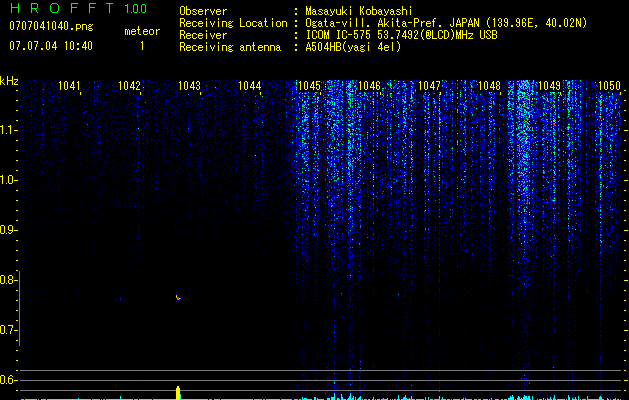Click the 1041 time tick label
629x400 pixels.
click(x=69, y=86)
